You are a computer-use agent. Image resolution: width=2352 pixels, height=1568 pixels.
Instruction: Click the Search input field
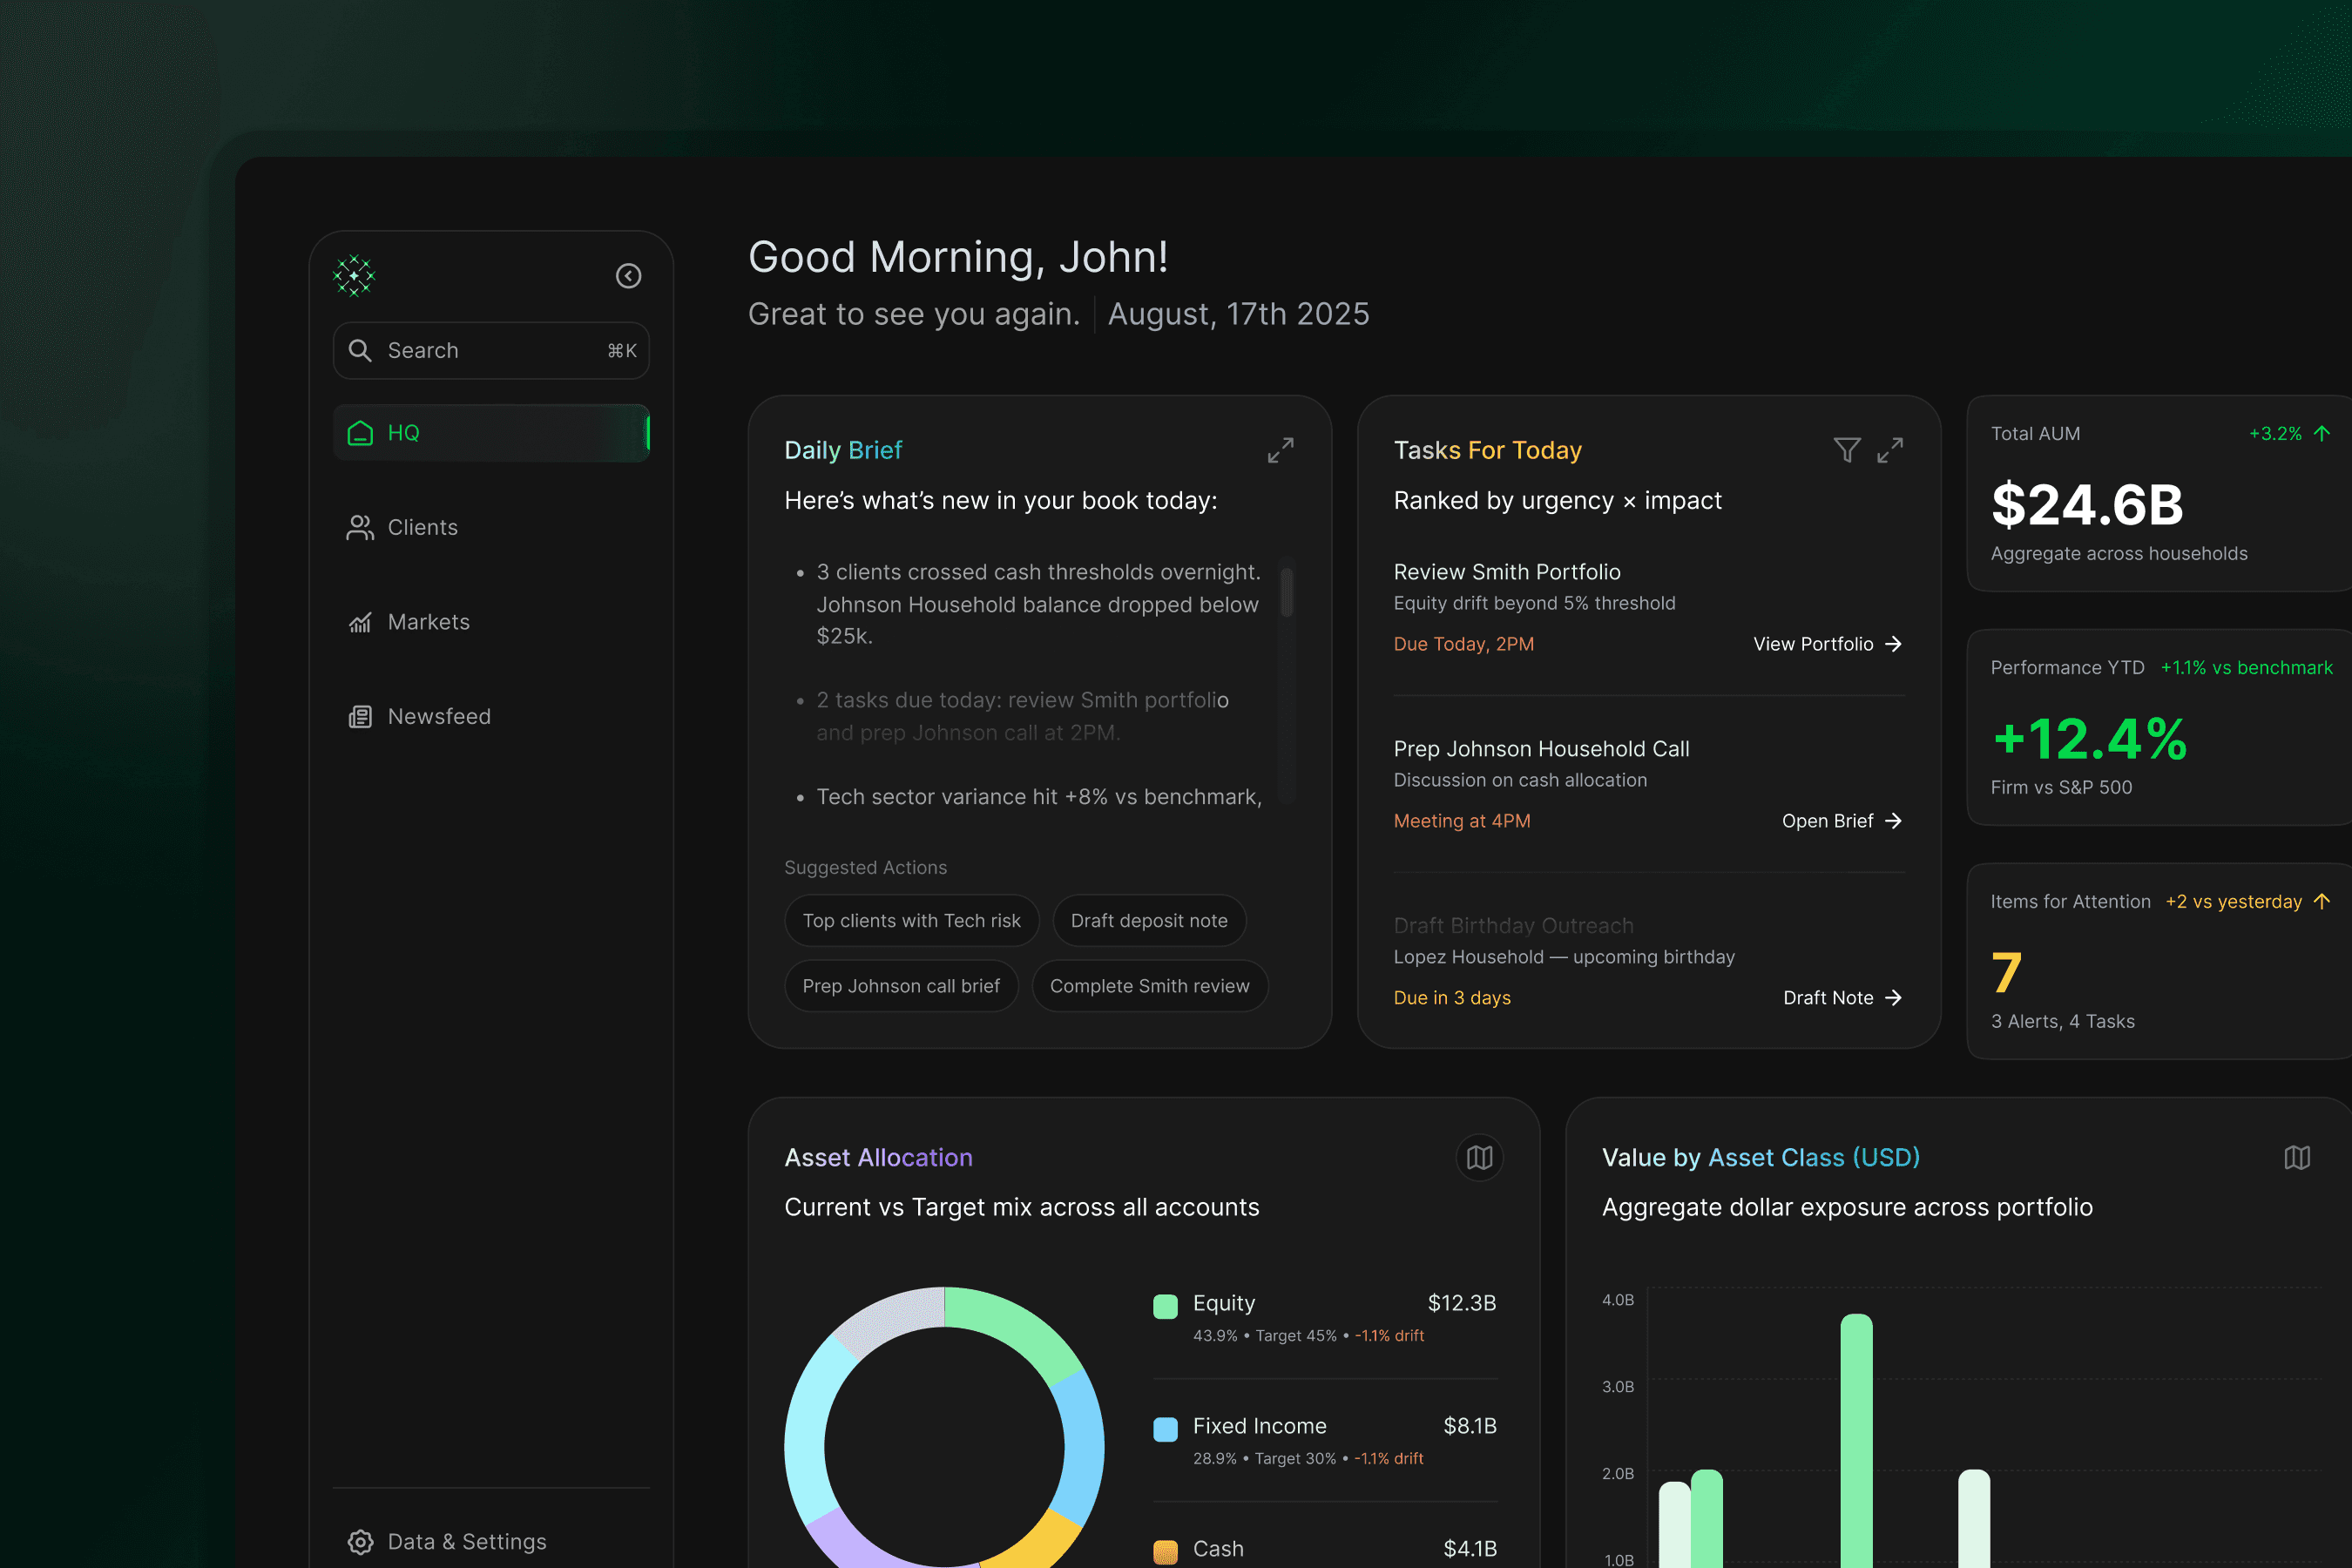[491, 350]
